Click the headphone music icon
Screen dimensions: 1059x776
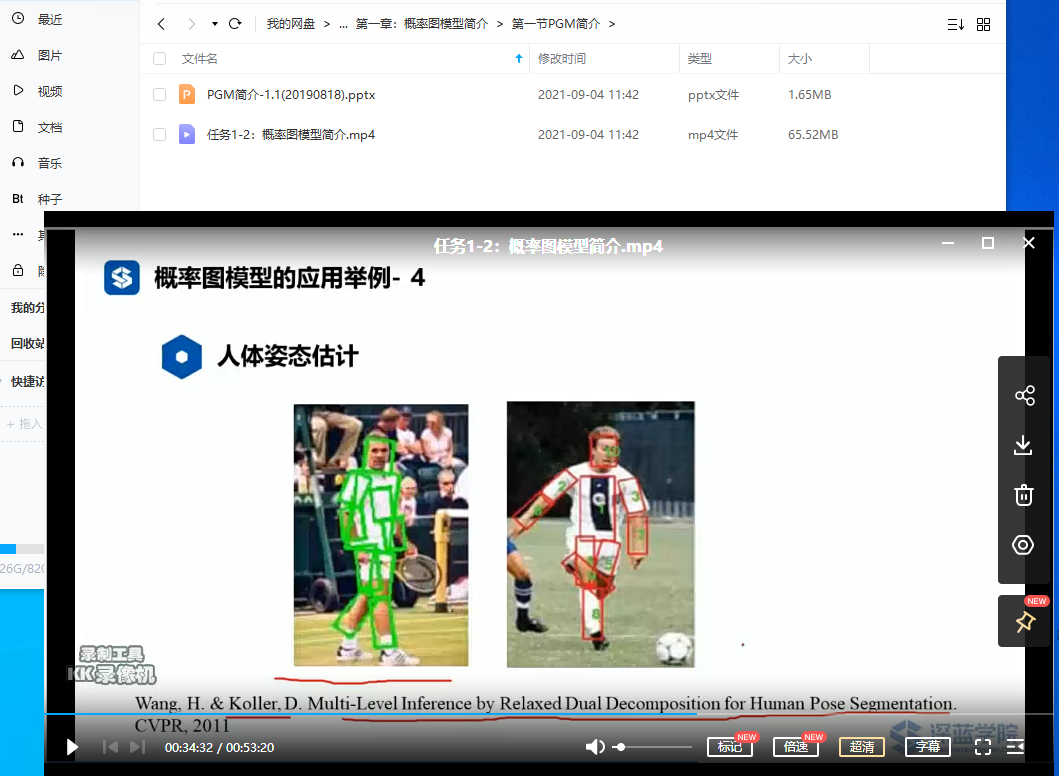pos(18,163)
